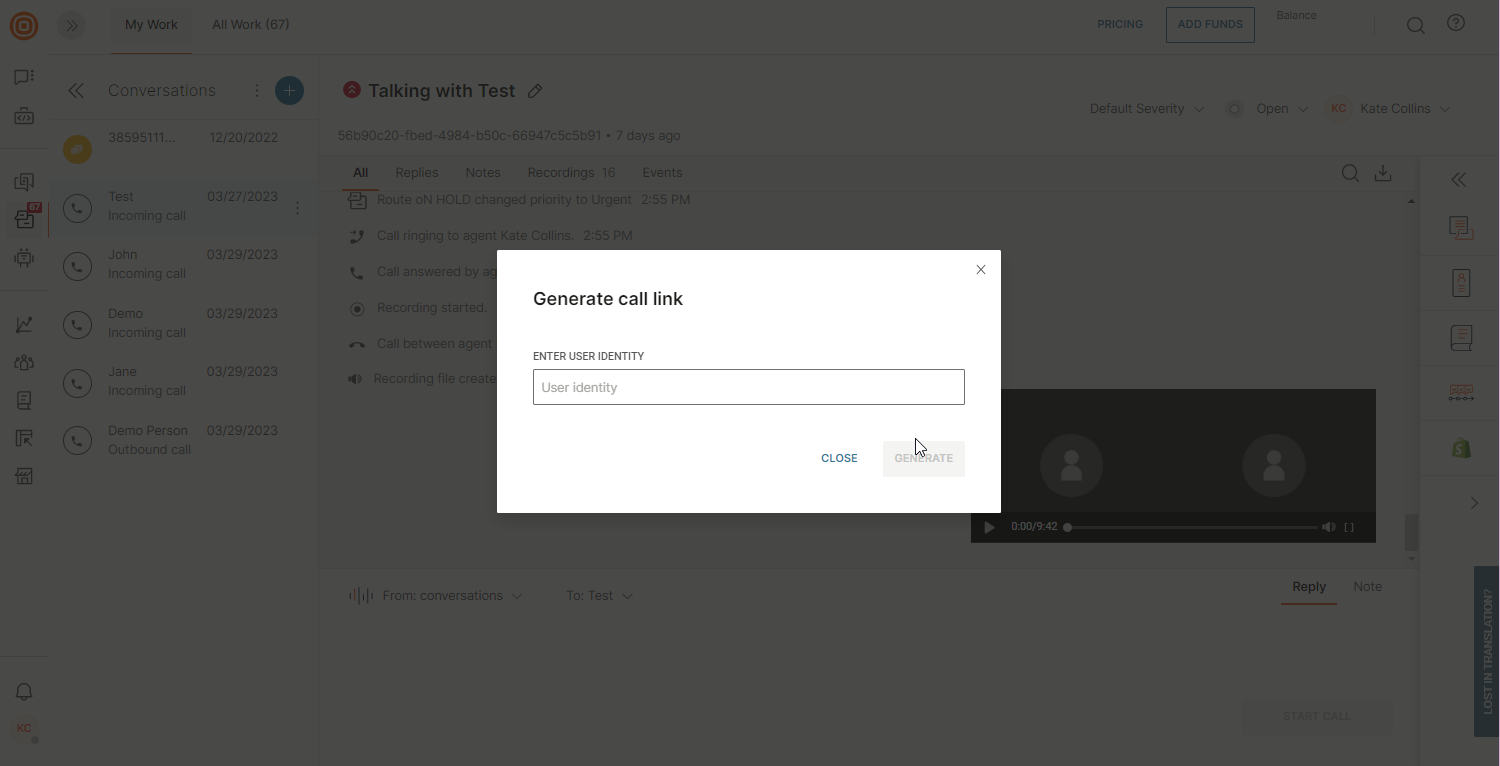The width and height of the screenshot is (1500, 766).
Task: Switch to My Work tab
Action: tap(151, 25)
